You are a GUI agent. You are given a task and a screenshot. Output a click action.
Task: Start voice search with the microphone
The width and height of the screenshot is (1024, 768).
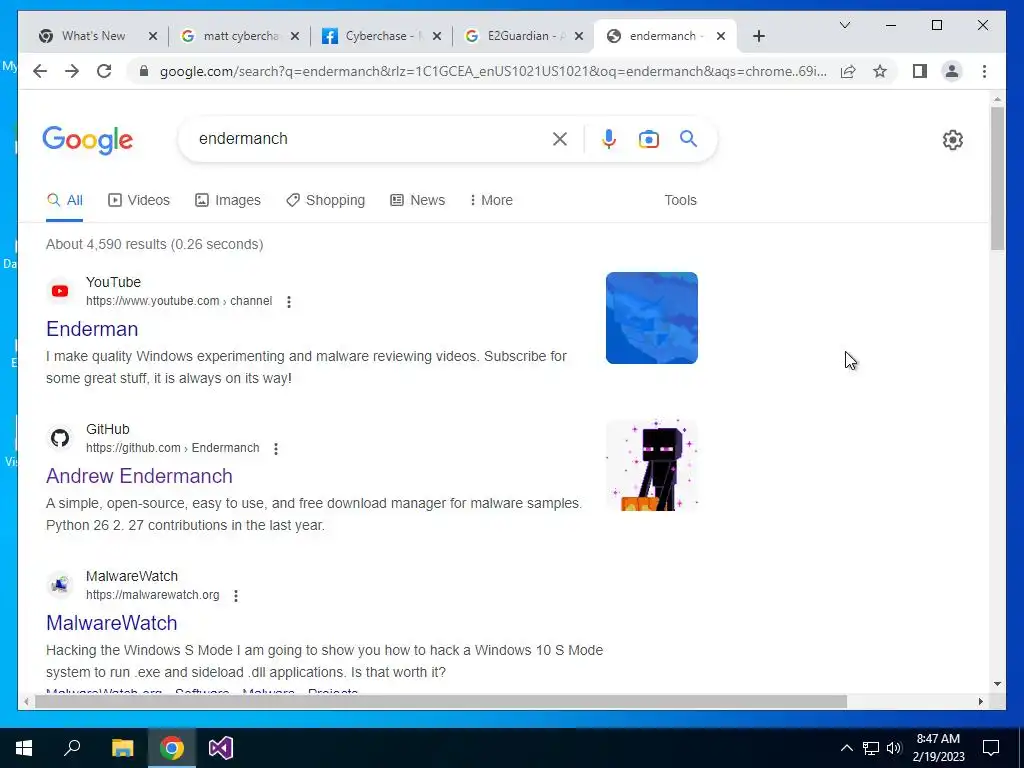click(609, 139)
